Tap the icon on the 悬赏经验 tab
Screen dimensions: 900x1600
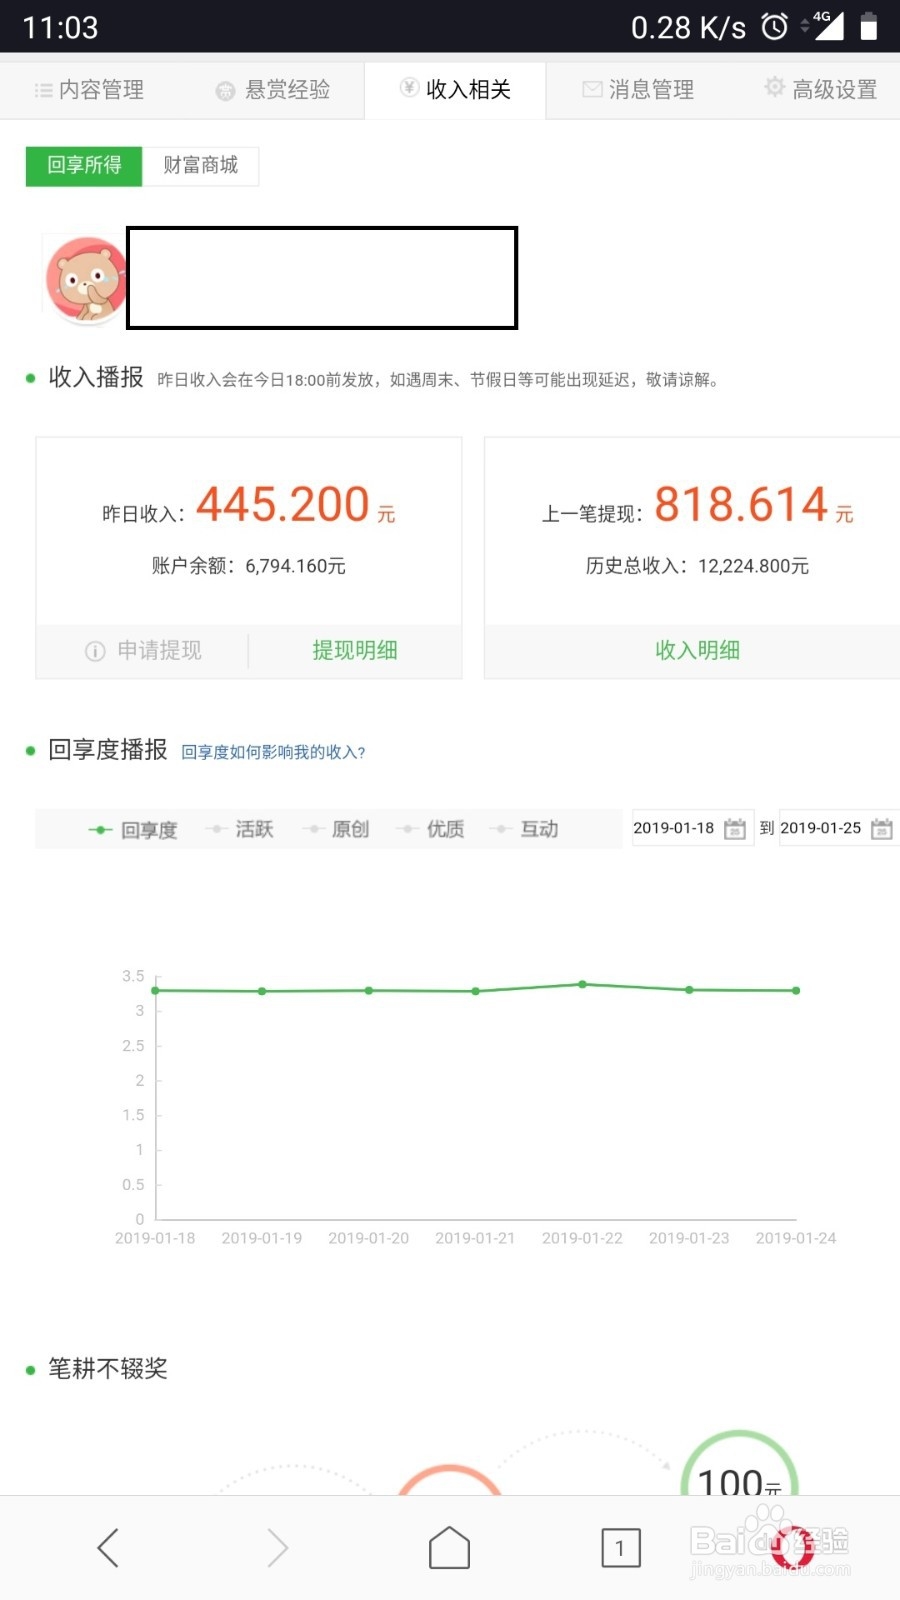tap(226, 91)
